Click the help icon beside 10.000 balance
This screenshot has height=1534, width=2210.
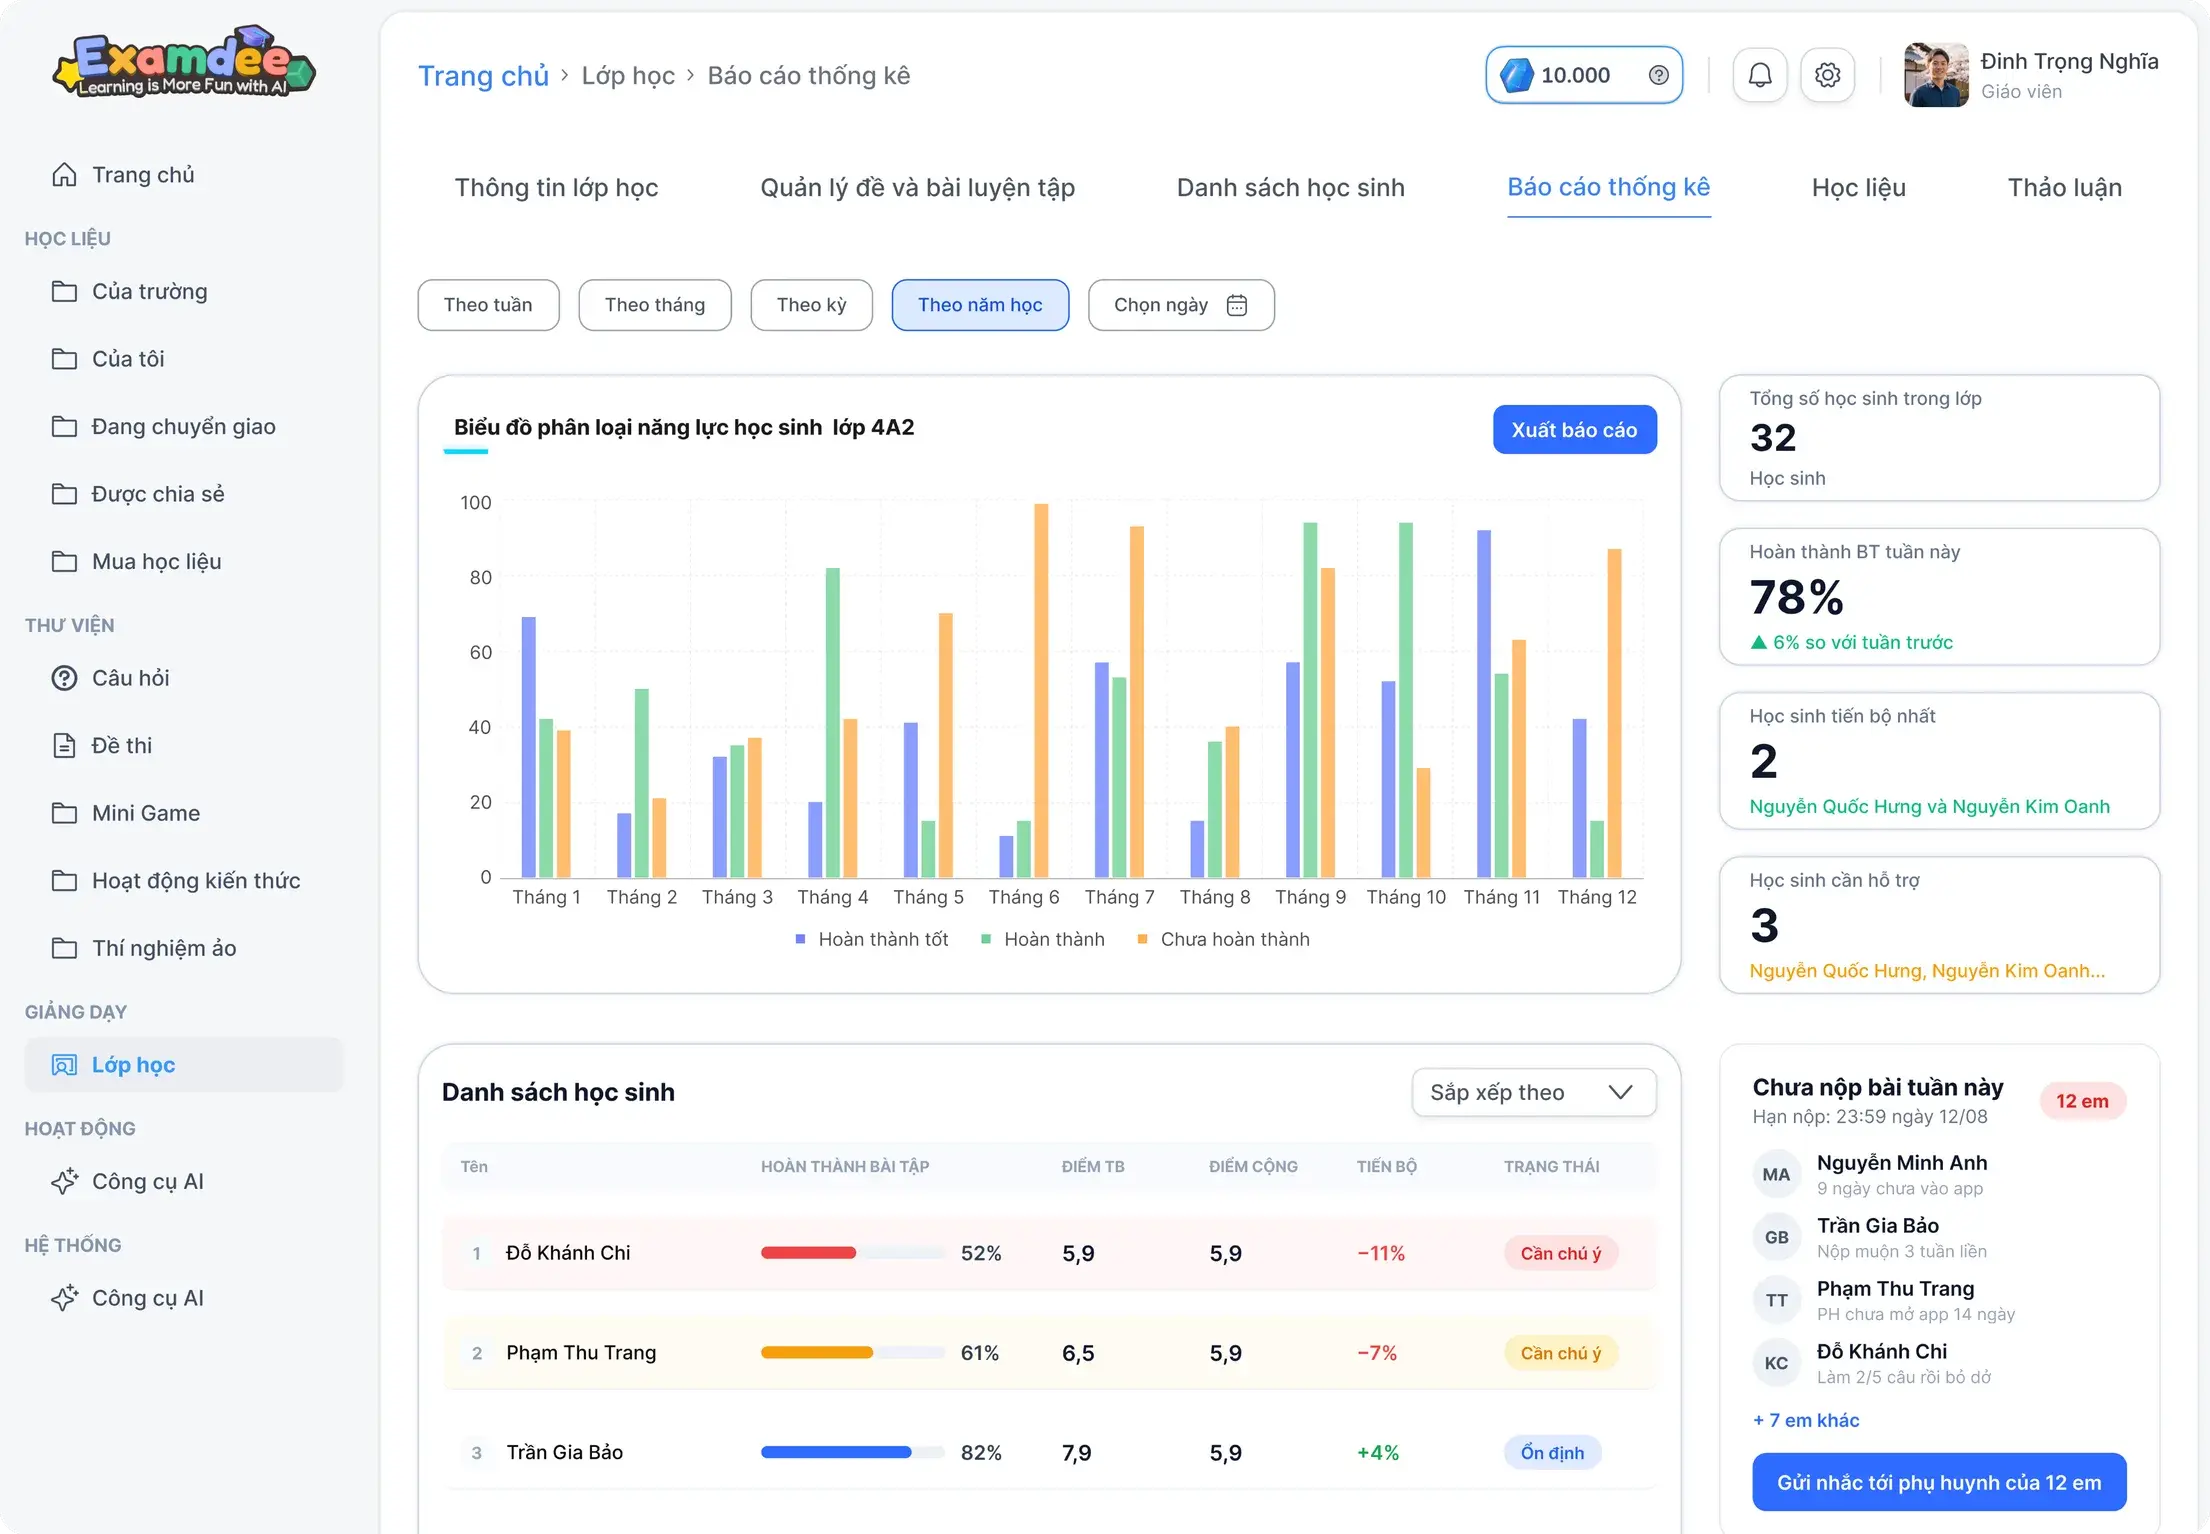(1659, 75)
